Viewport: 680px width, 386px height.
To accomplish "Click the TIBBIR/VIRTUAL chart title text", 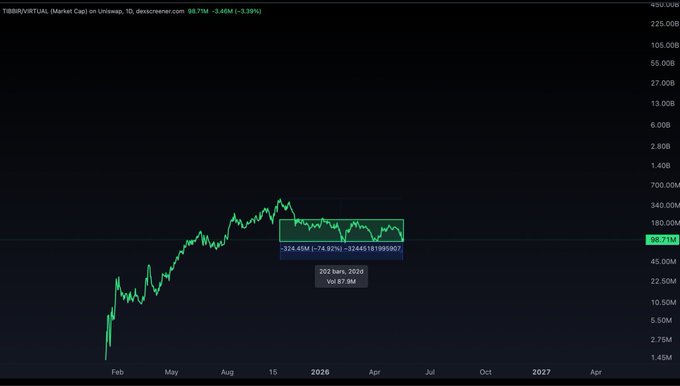I will pos(94,11).
